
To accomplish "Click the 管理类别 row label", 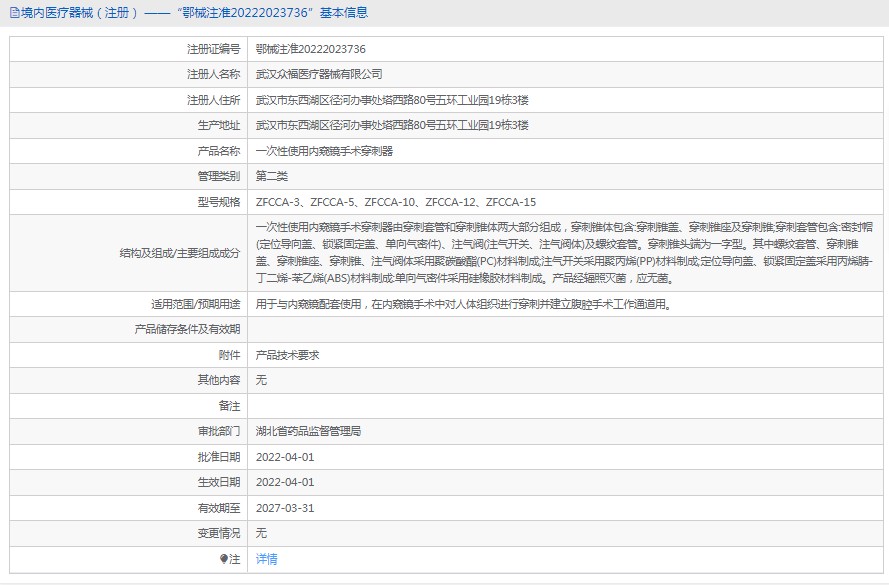I will tap(219, 176).
